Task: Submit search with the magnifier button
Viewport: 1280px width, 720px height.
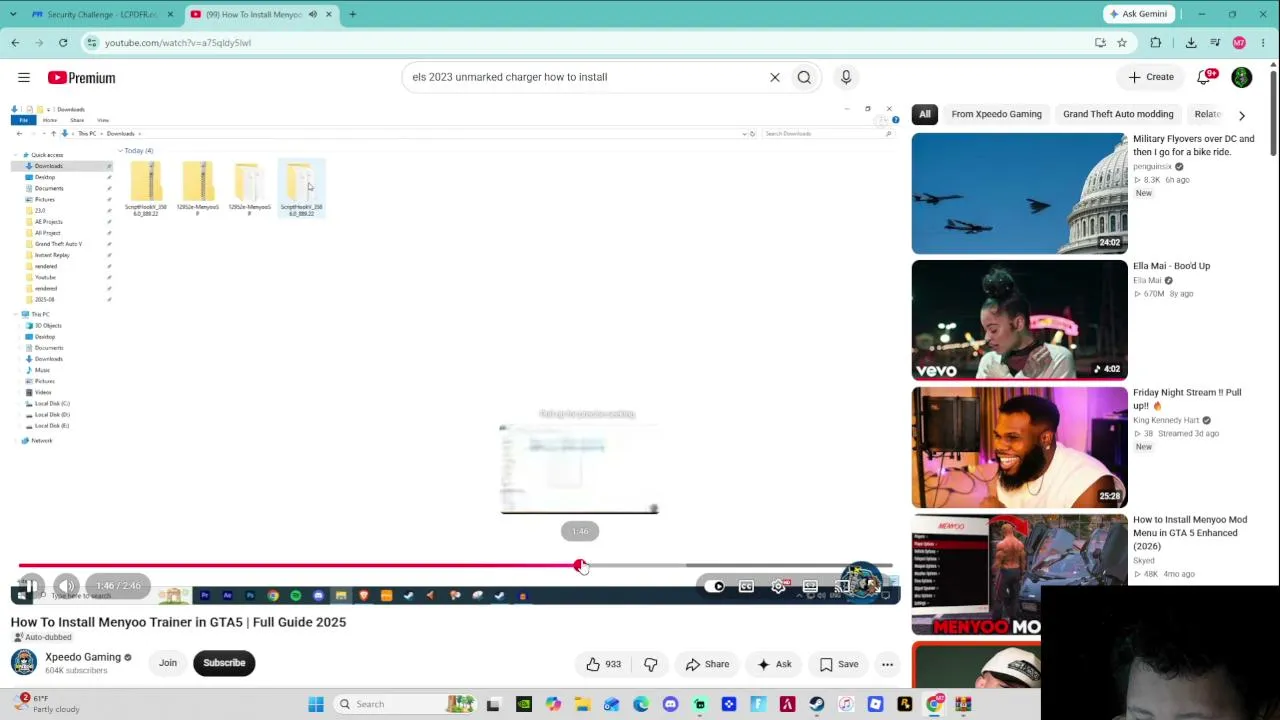Action: 804,77
